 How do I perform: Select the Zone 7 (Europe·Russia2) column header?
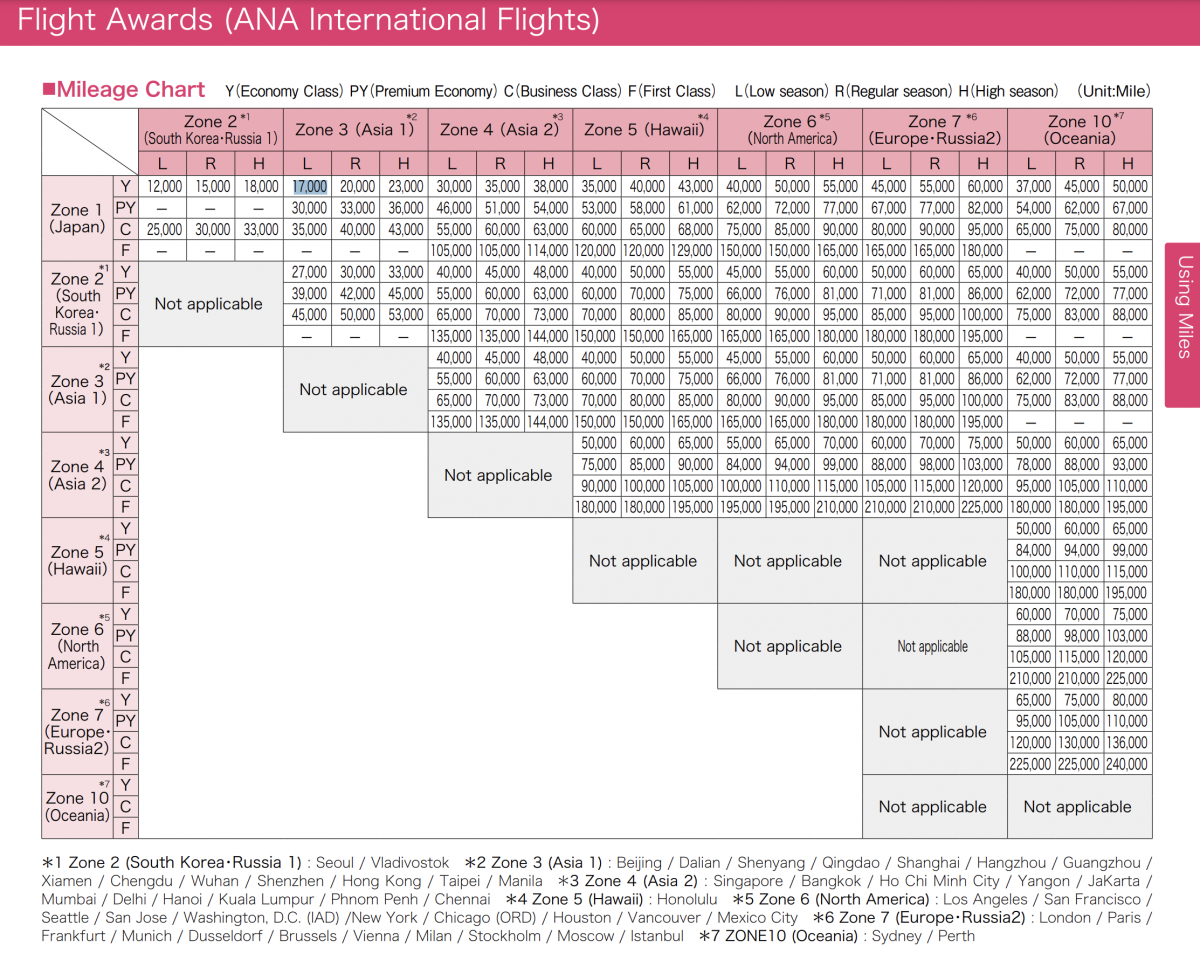click(x=935, y=130)
